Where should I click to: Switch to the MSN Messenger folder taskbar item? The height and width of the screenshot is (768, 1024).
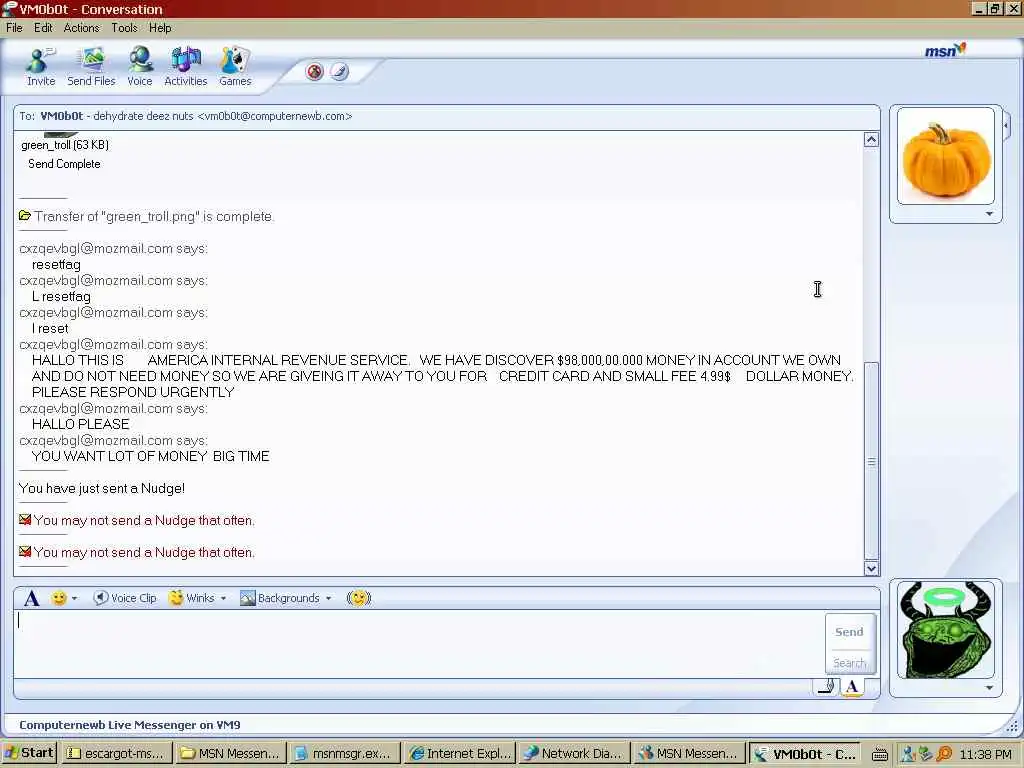tap(231, 754)
